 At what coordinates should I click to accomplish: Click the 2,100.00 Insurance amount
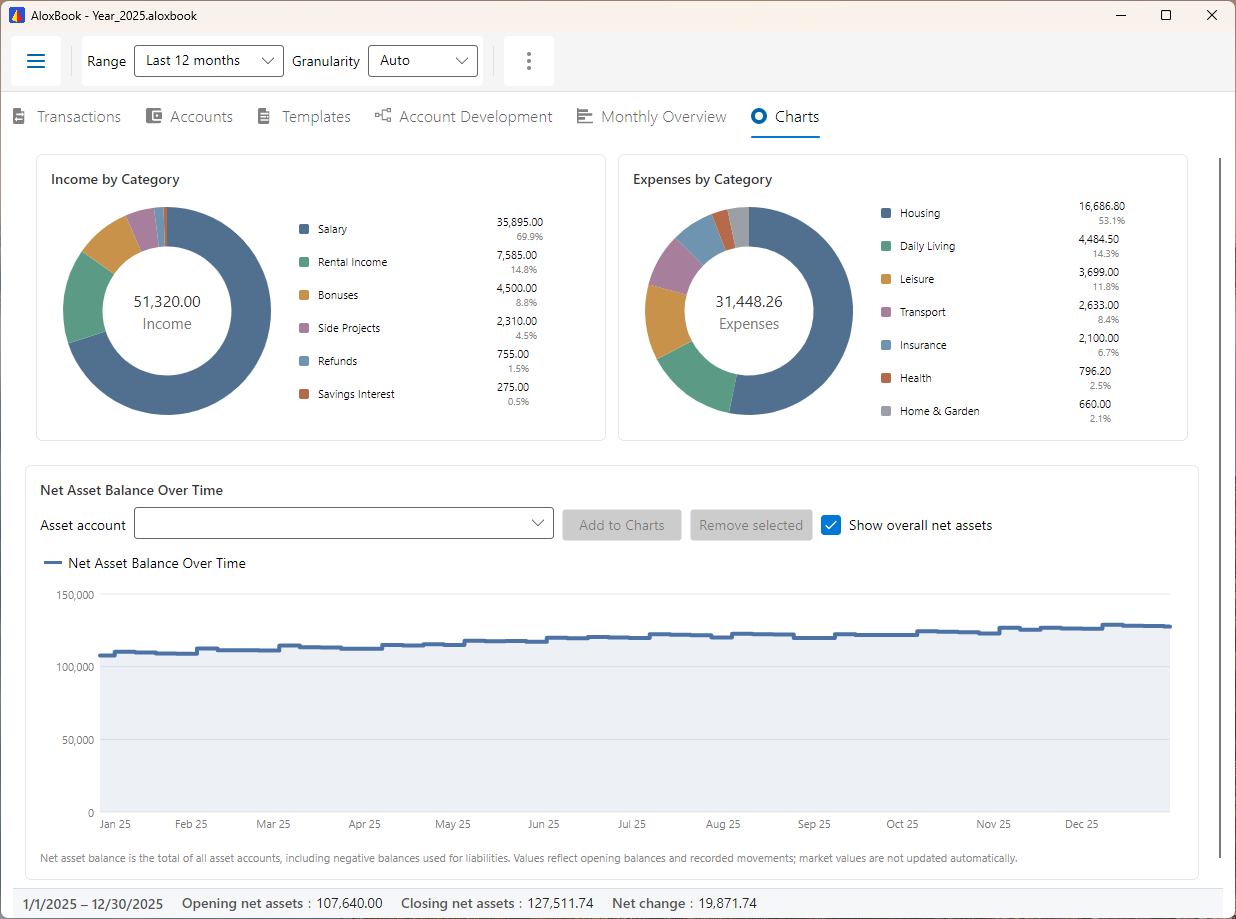tap(1099, 338)
